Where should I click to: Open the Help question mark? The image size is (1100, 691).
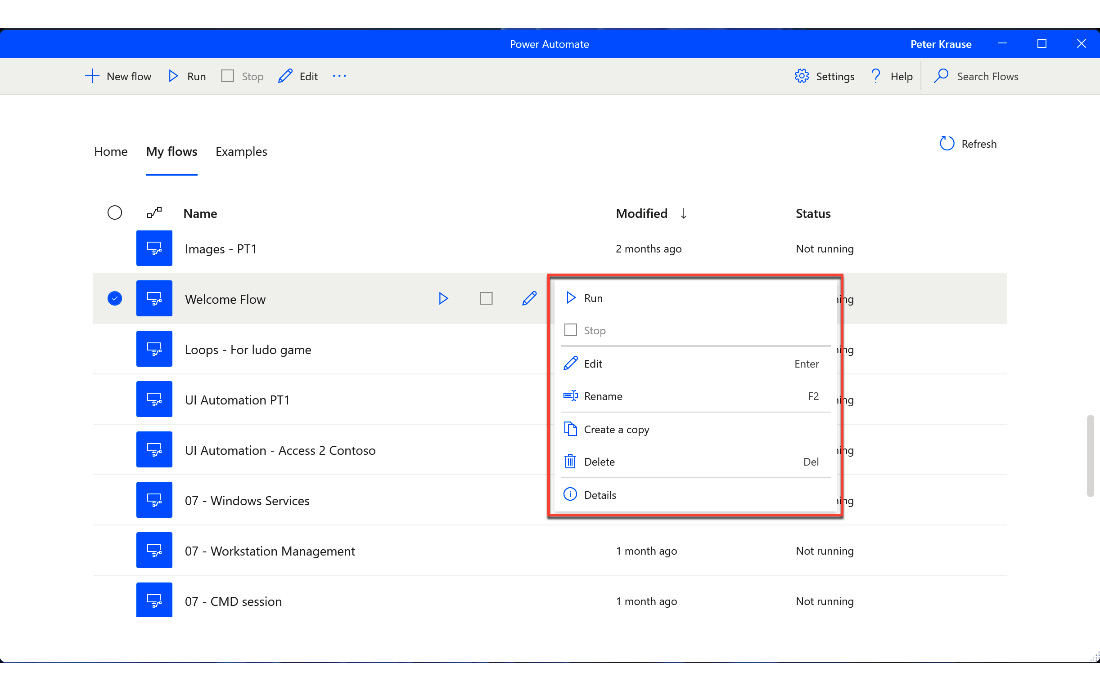coord(876,76)
